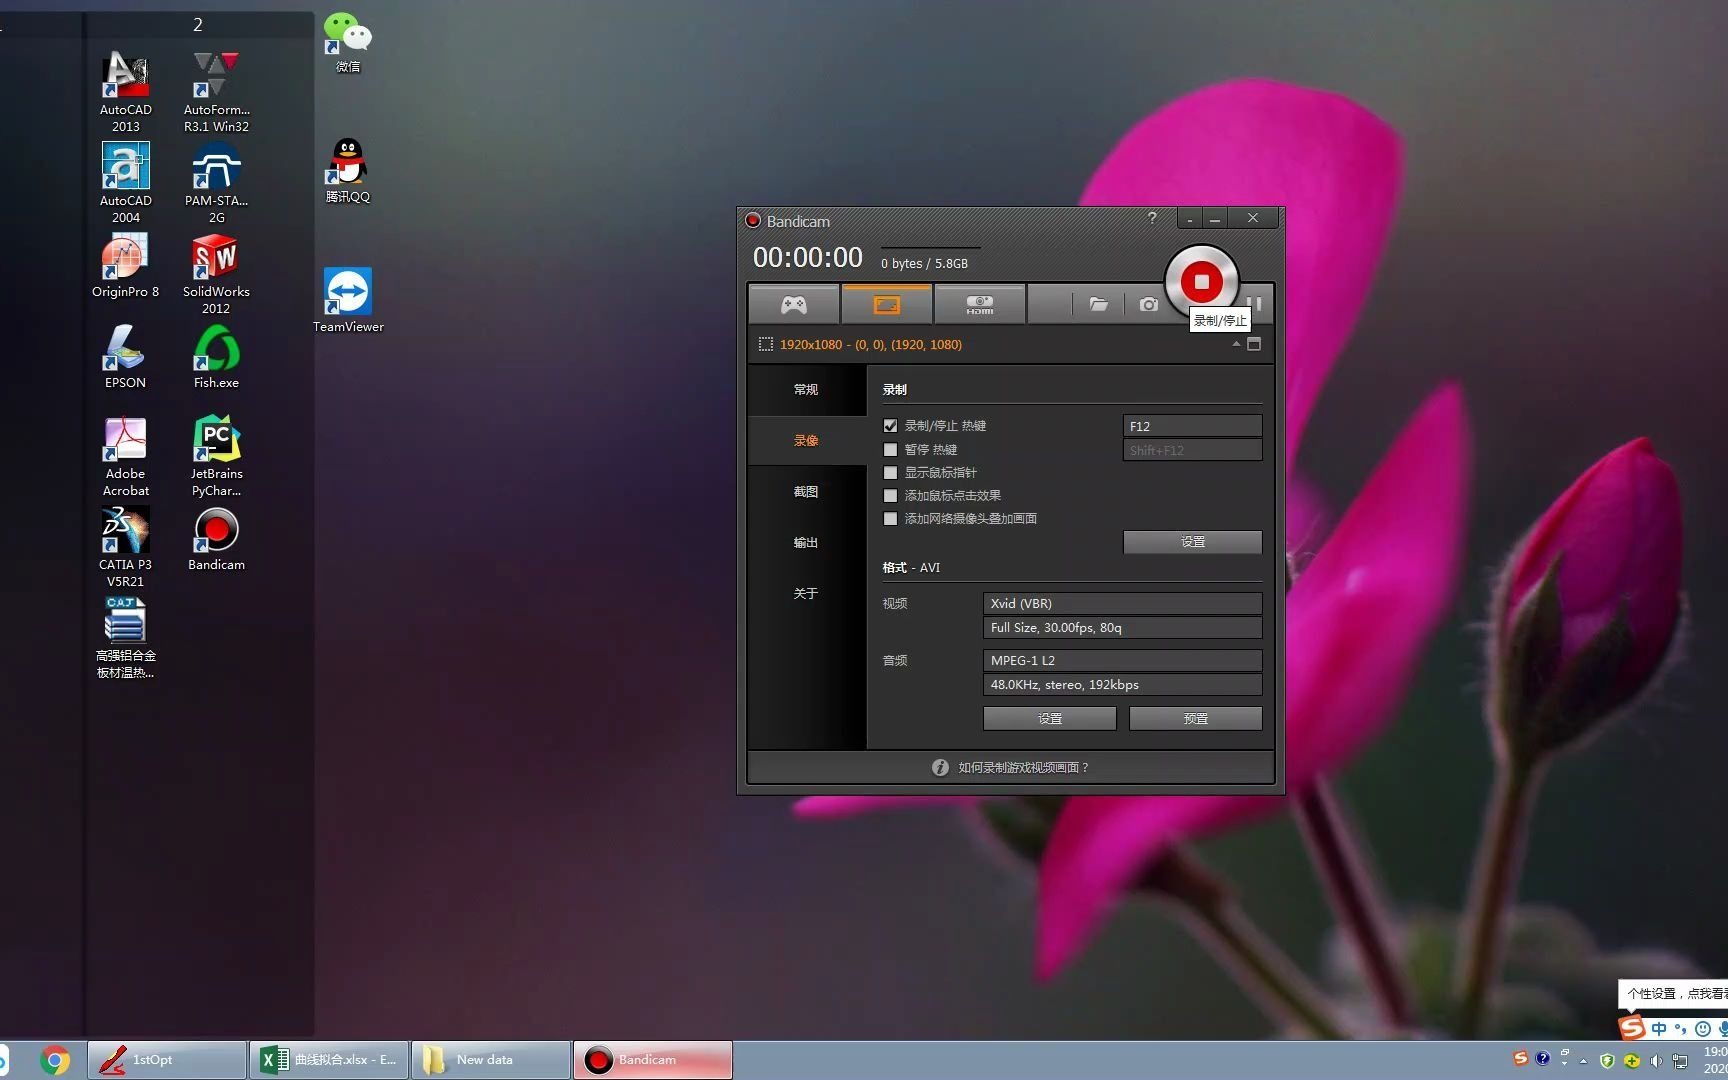Viewport: 1728px width, 1080px height.
Task: Open the EPSON scanner desktop shortcut
Action: [x=126, y=357]
